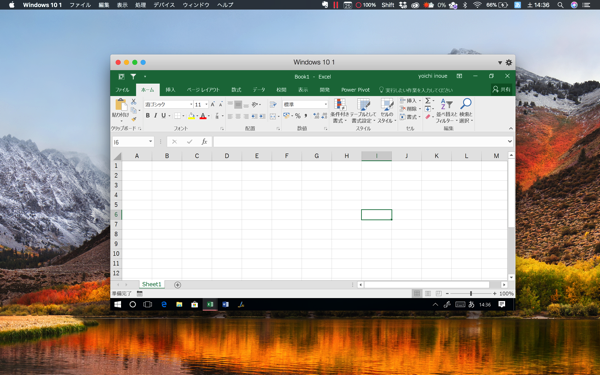Switch to the データ ribbon tab
The width and height of the screenshot is (600, 375).
[x=259, y=90]
